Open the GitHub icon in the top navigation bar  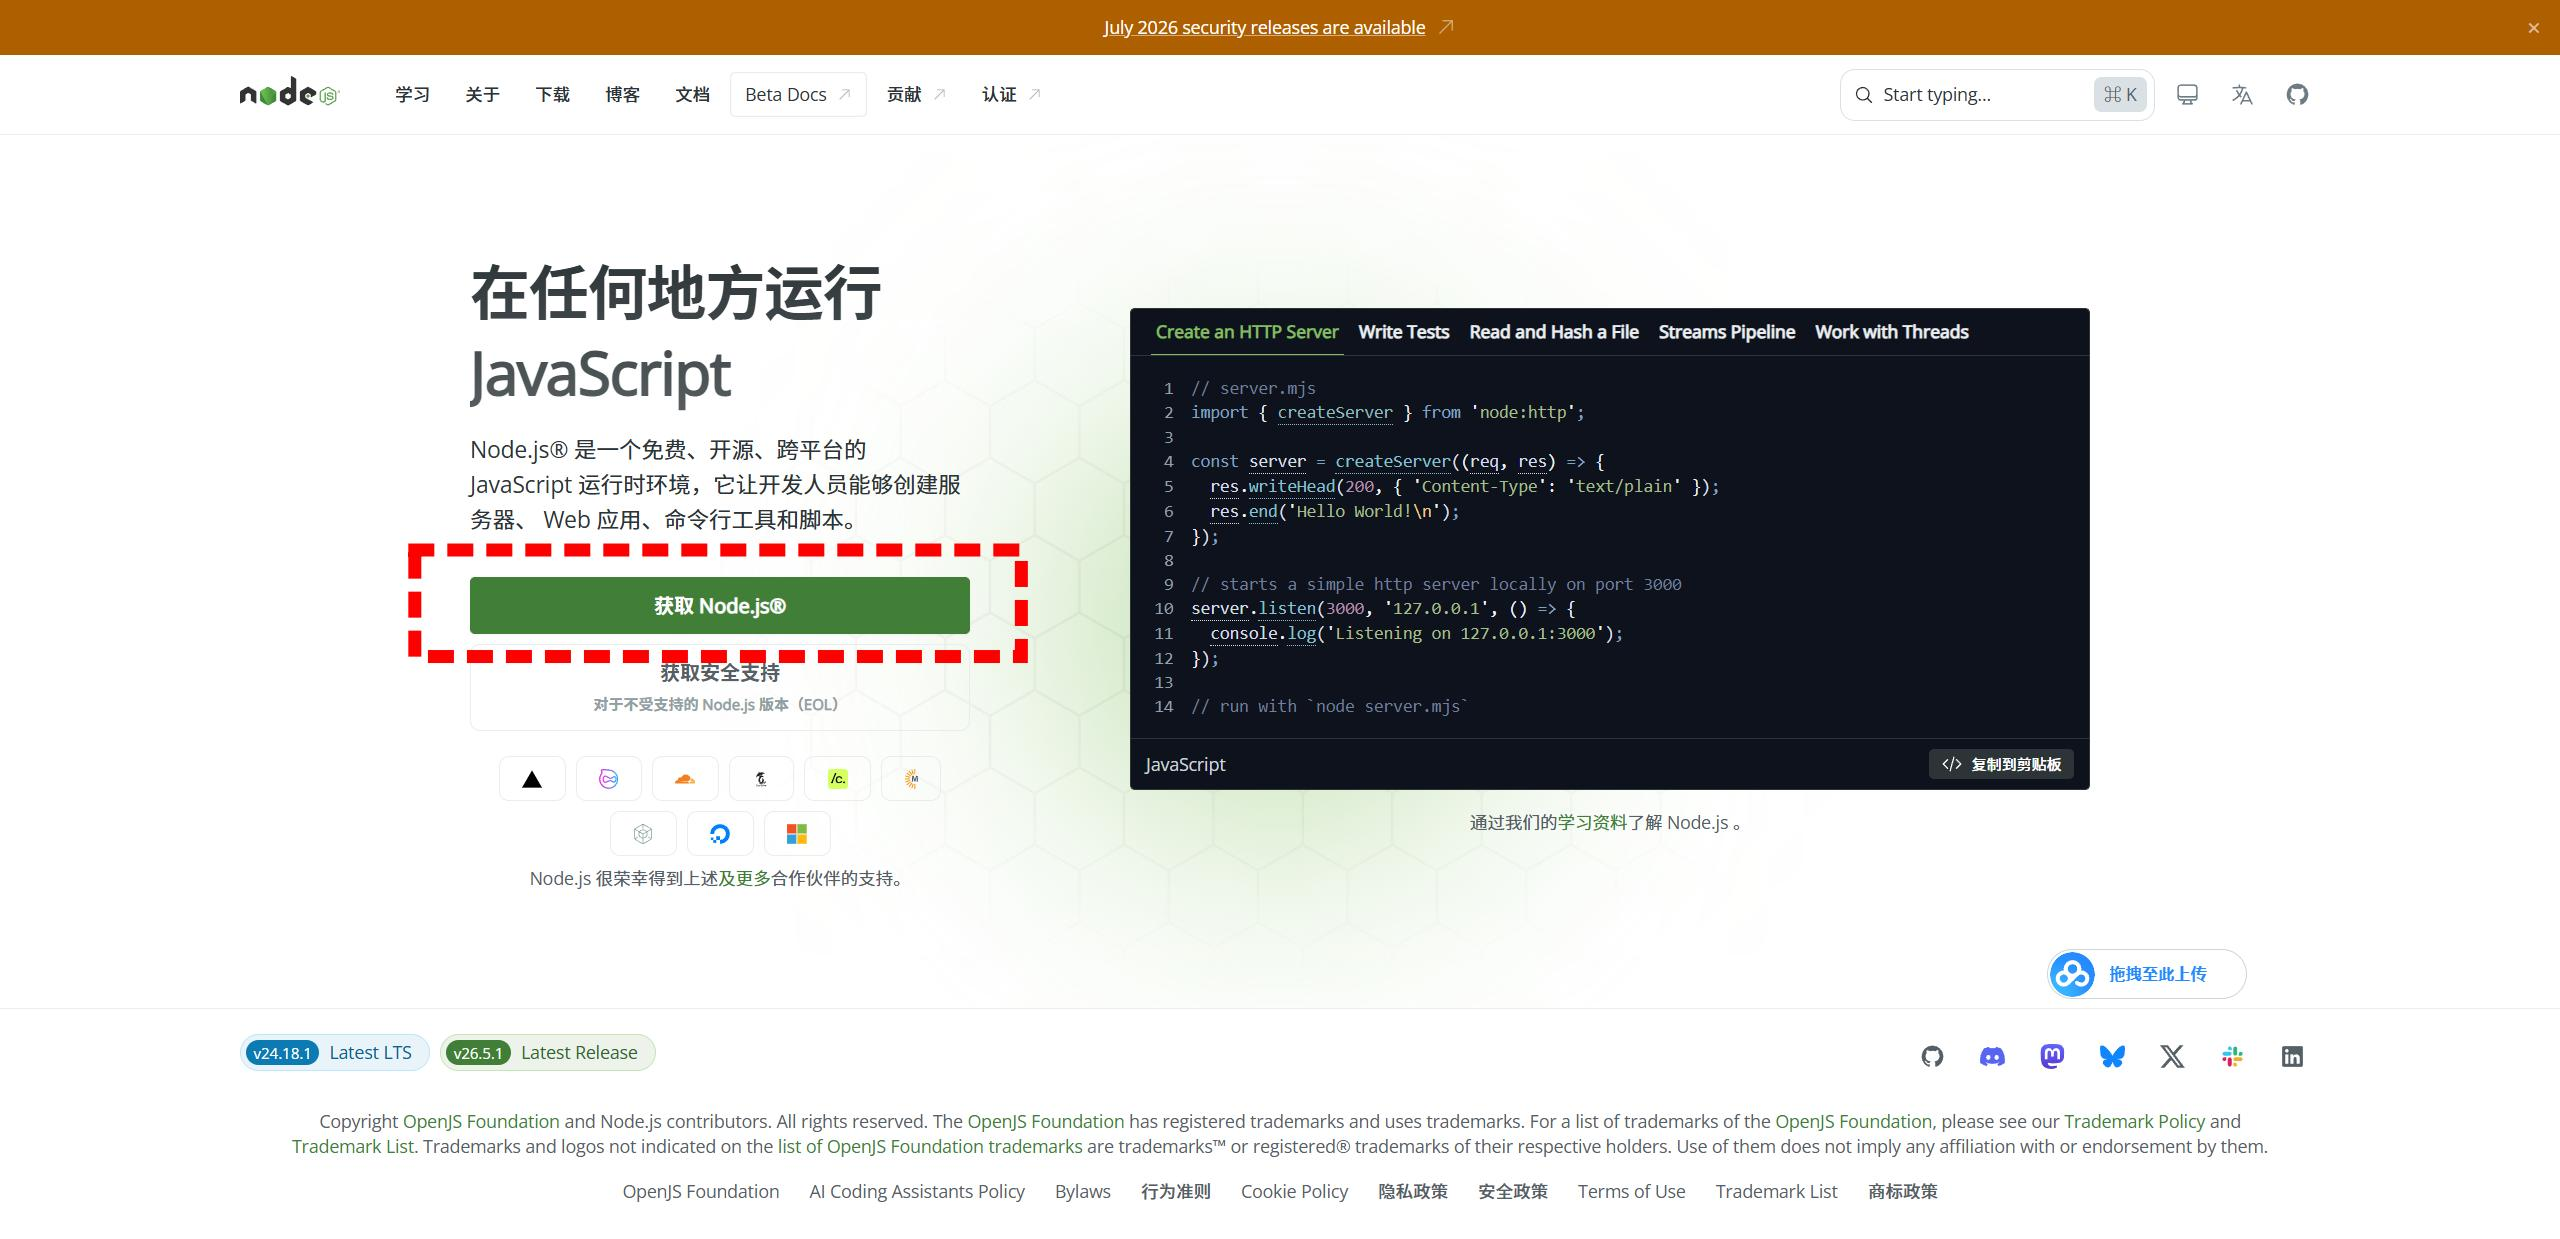pyautogui.click(x=2297, y=94)
